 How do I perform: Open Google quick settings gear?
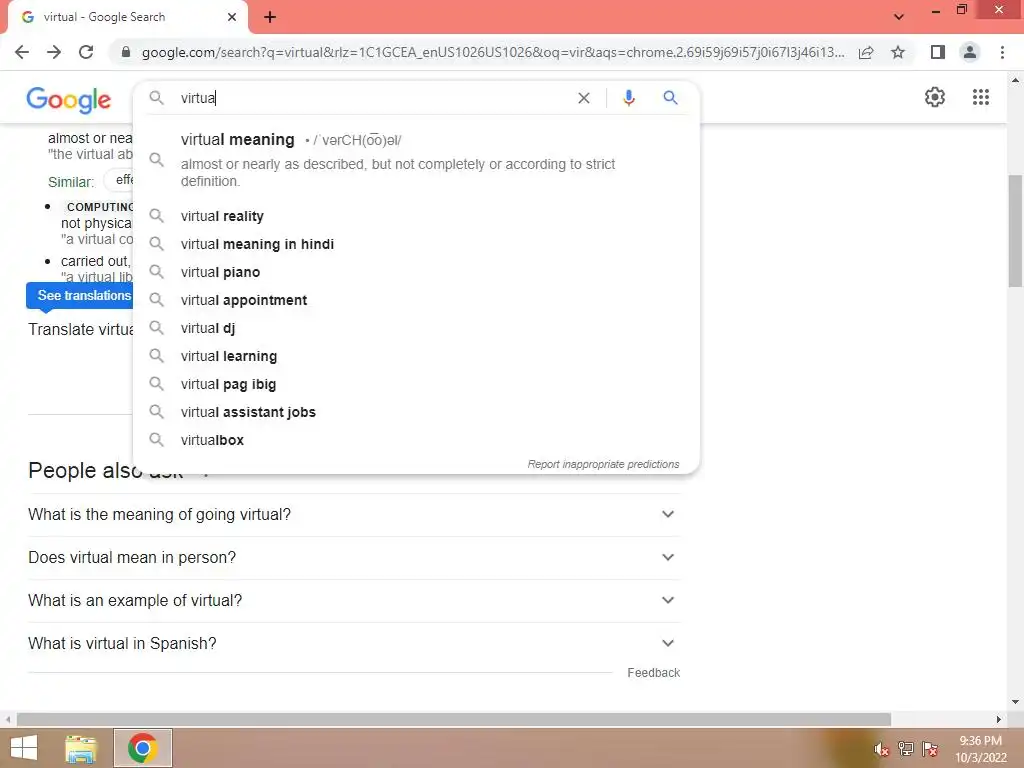pos(935,97)
